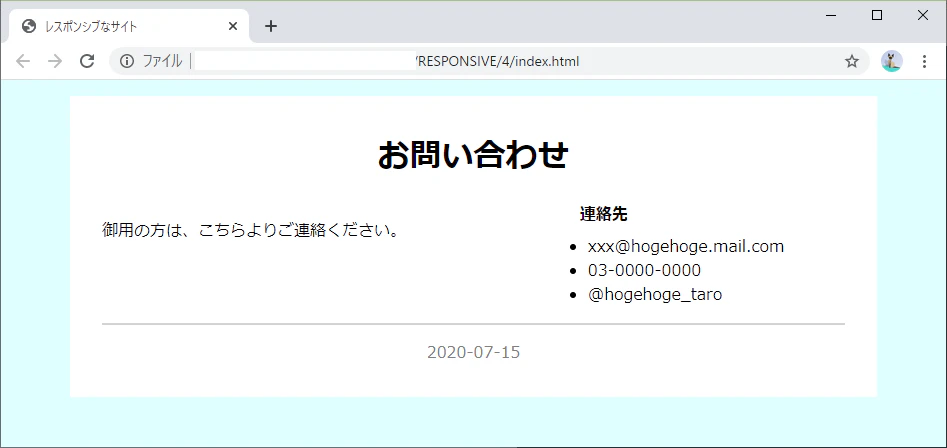Click the ファイル label in the address bar
Screen dimensions: 947x448
point(162,61)
